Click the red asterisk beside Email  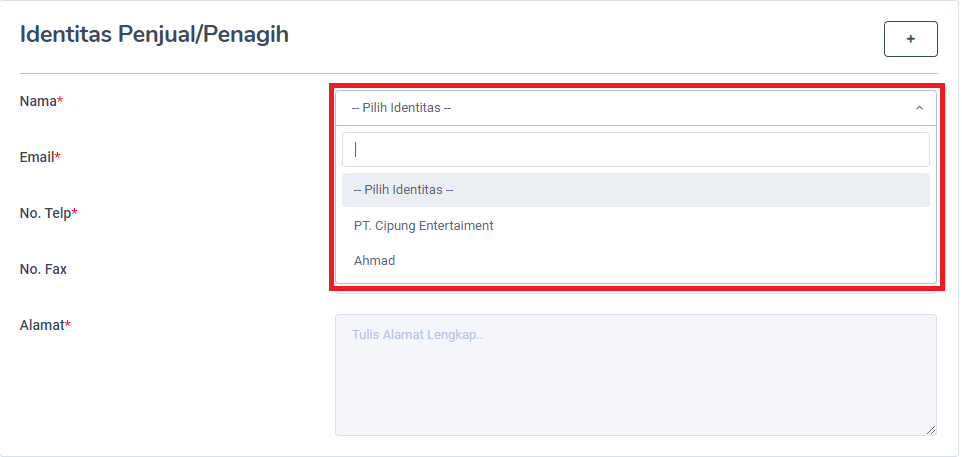tap(58, 157)
